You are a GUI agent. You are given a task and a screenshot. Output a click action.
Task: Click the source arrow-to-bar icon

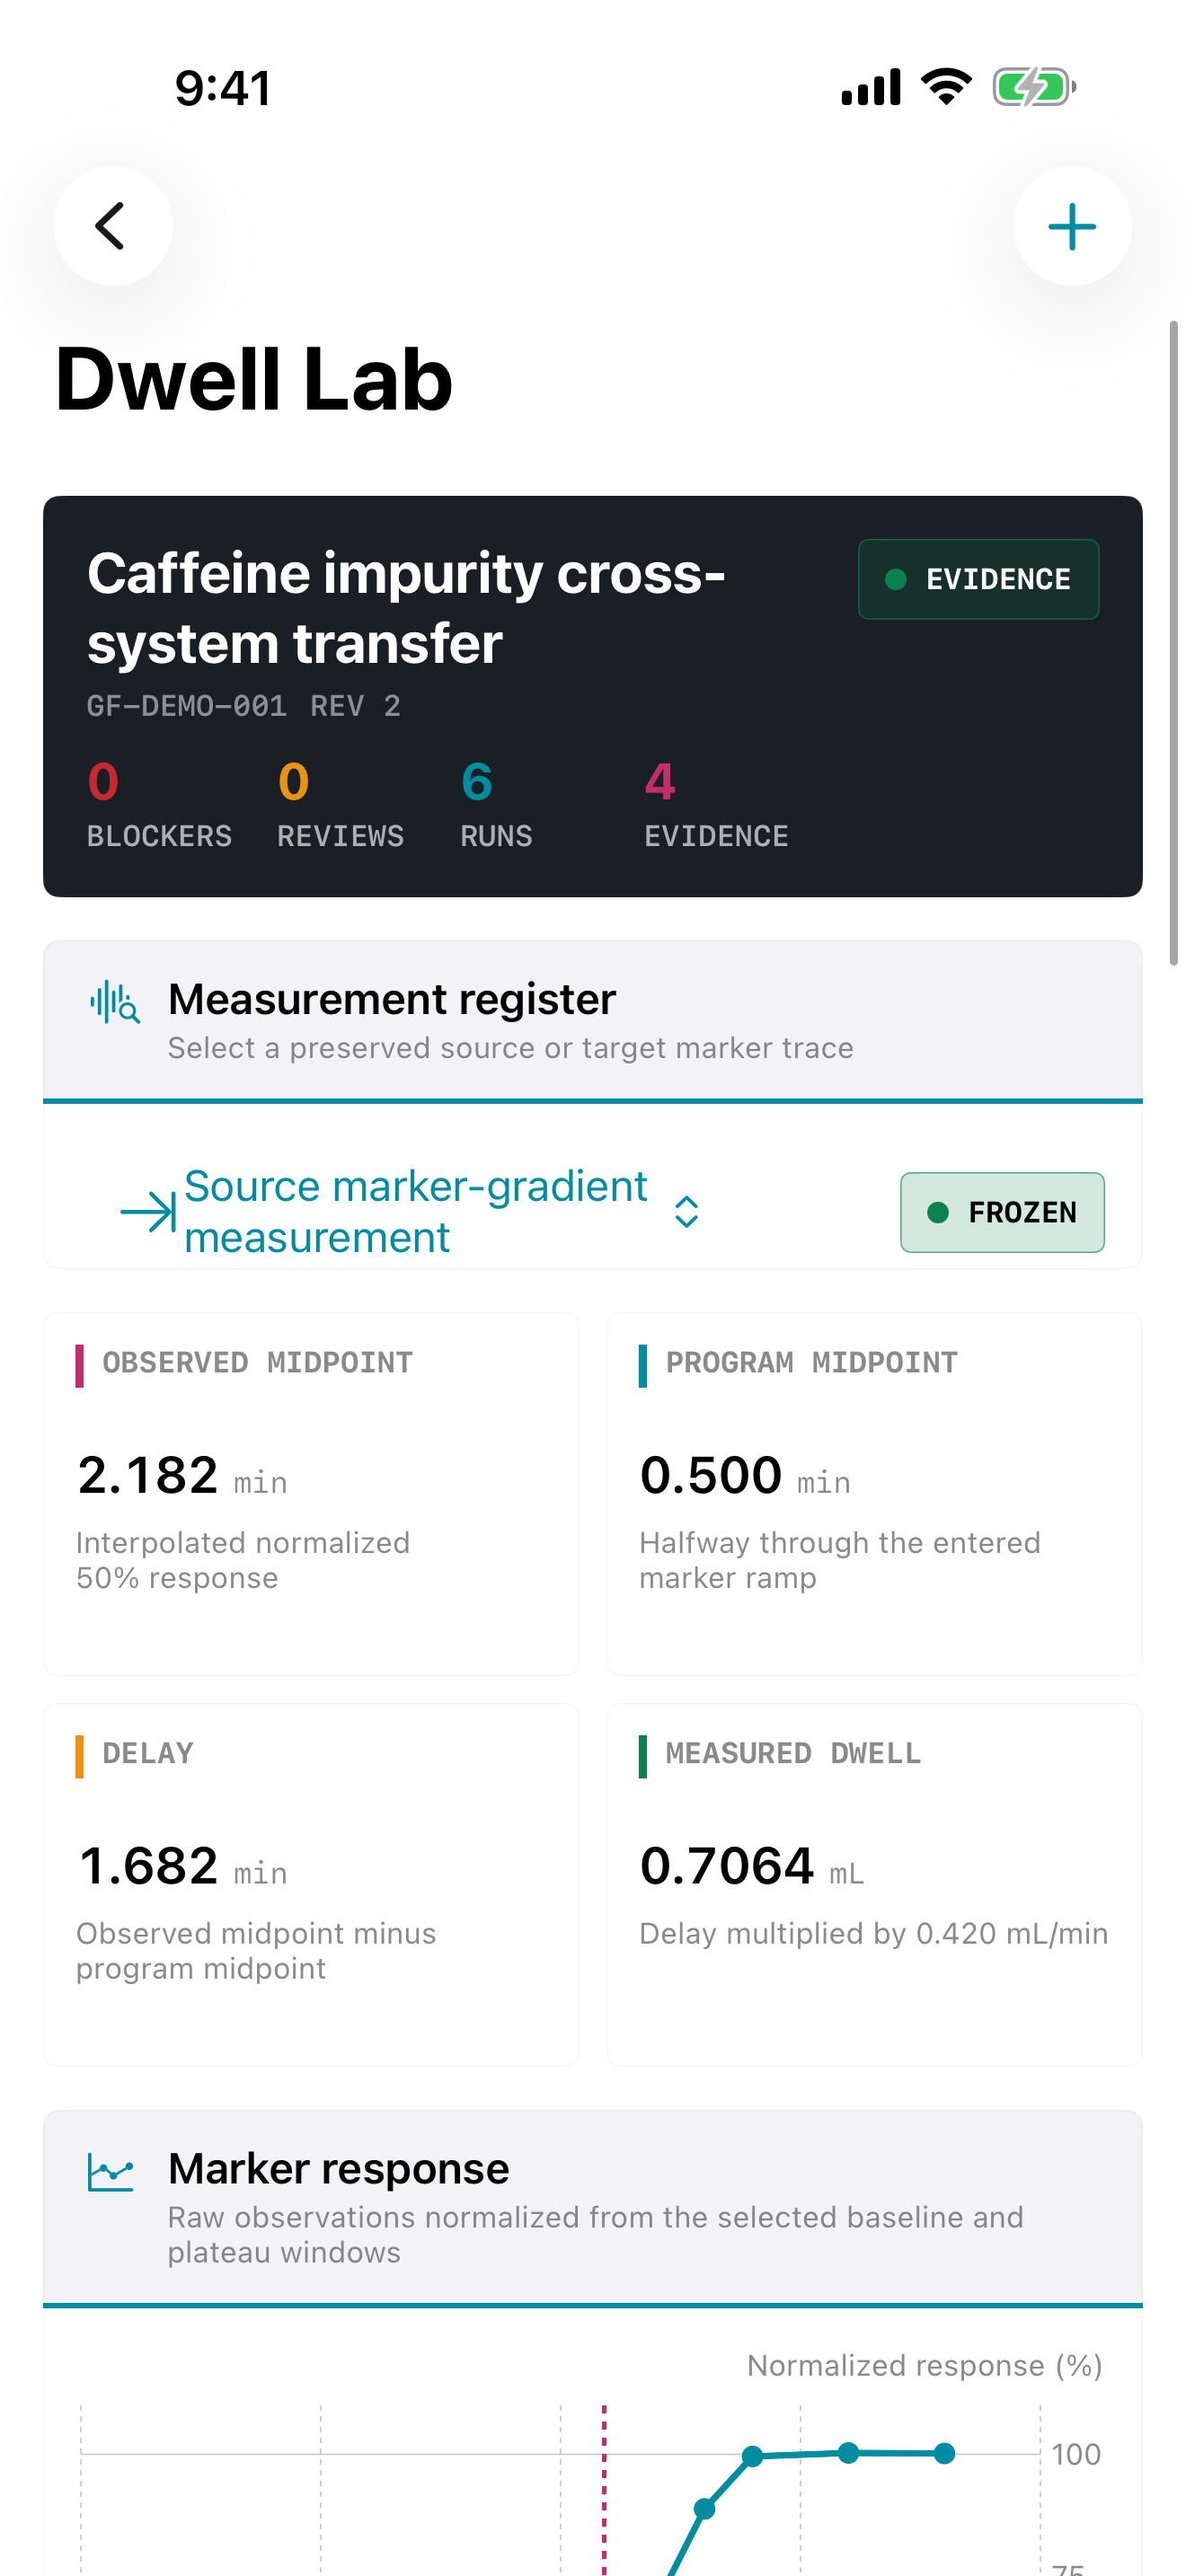click(148, 1212)
